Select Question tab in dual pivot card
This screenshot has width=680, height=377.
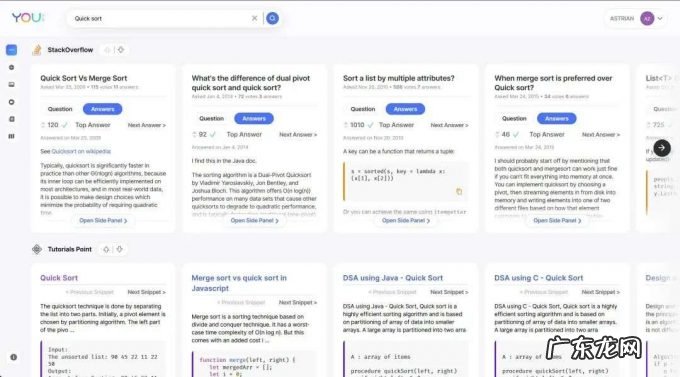211,118
